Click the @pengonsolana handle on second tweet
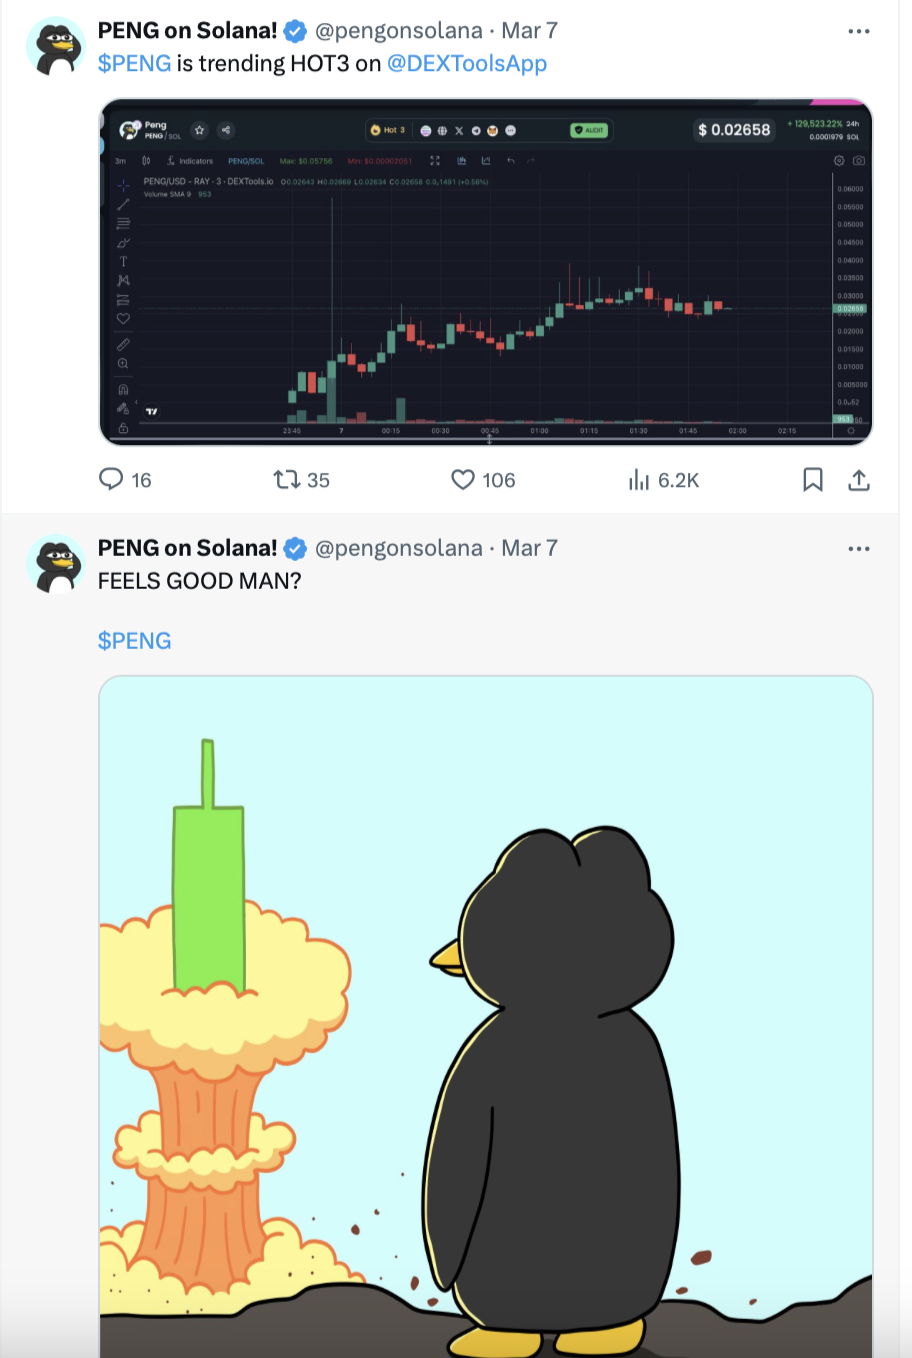Viewport: 912px width, 1358px height. (x=399, y=548)
